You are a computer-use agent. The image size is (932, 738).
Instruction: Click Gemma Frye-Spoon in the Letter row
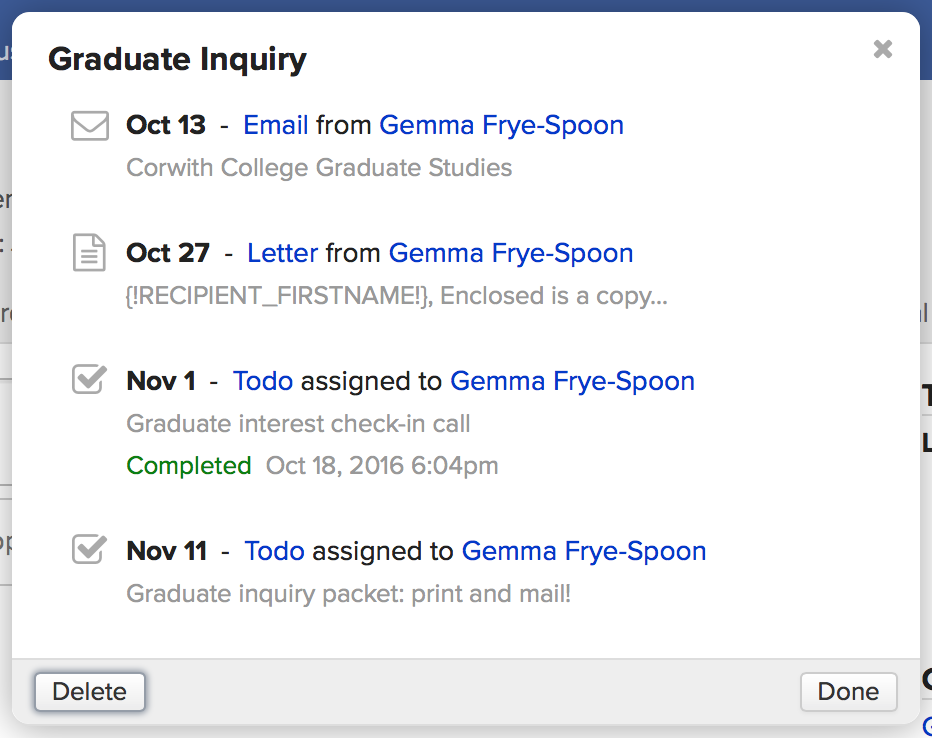[x=511, y=253]
